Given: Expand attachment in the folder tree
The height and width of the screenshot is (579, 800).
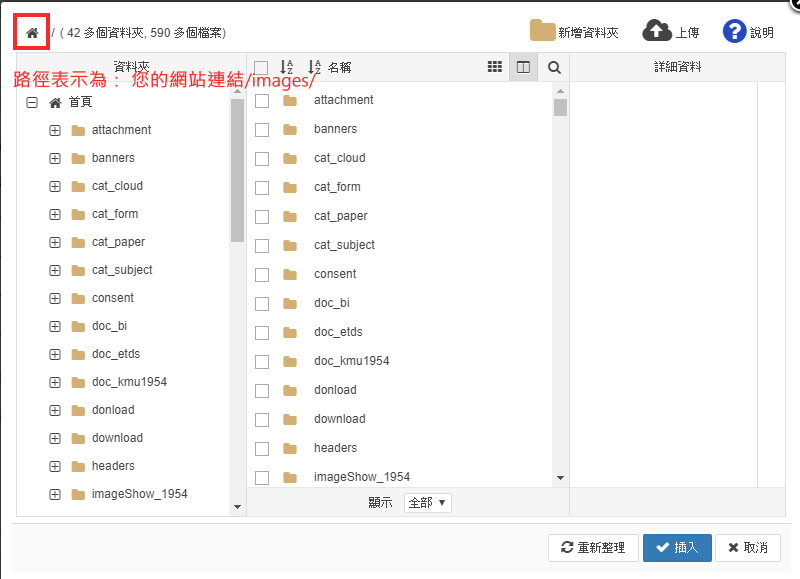Looking at the screenshot, I should [55, 131].
